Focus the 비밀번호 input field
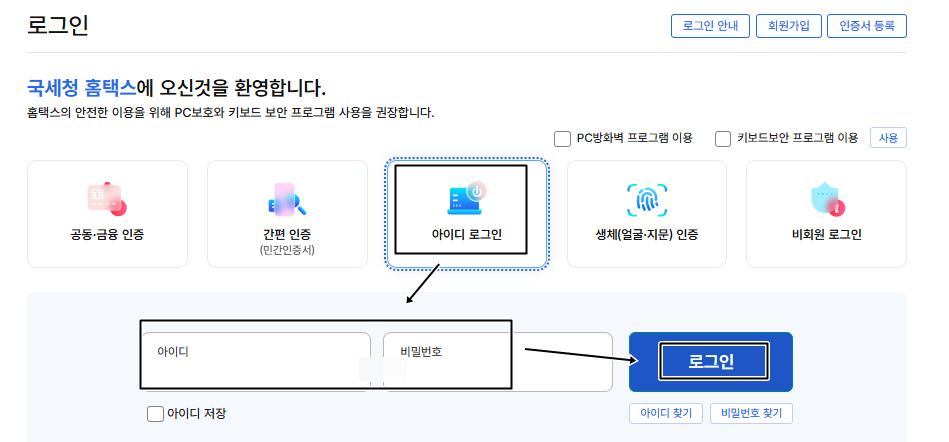 pos(497,362)
